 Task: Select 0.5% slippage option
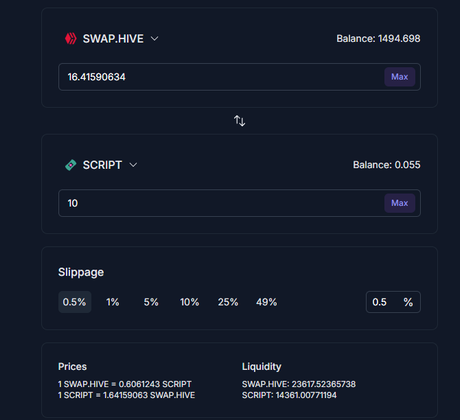75,302
